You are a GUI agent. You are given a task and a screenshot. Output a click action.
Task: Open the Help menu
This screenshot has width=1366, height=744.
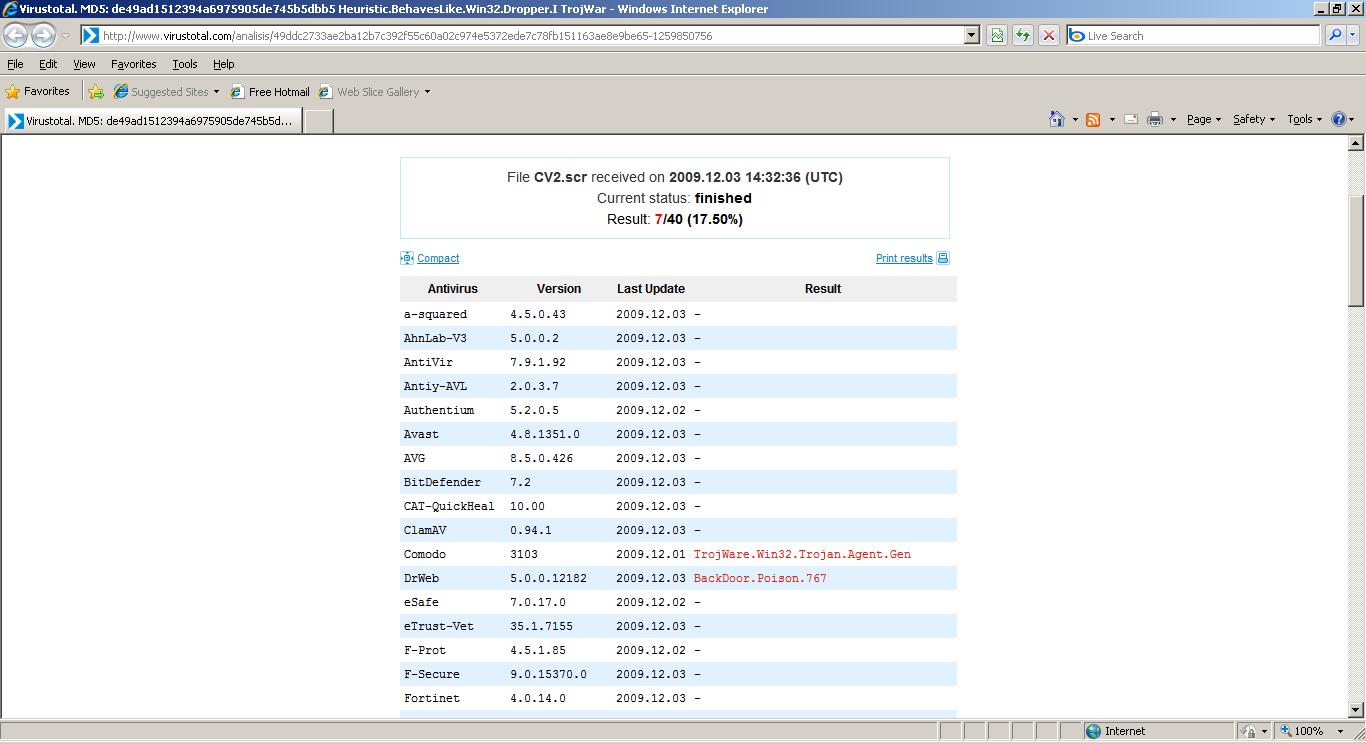click(x=224, y=64)
